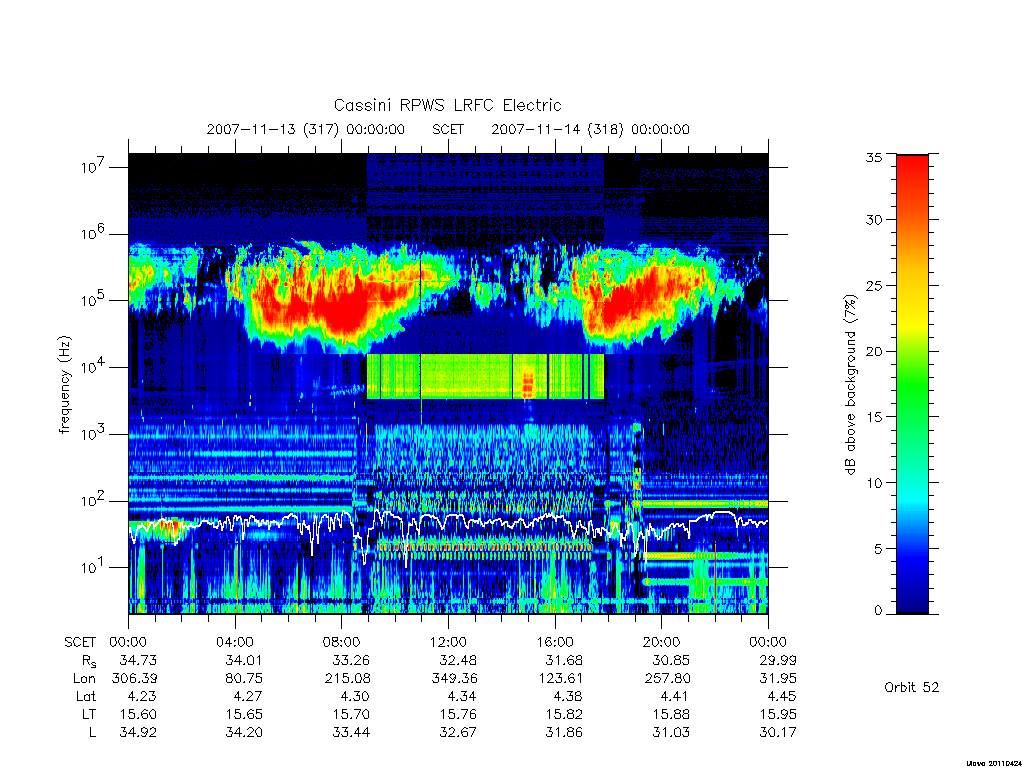The width and height of the screenshot is (1024, 768).
Task: Select Rs value 30.85
Action: tap(671, 660)
